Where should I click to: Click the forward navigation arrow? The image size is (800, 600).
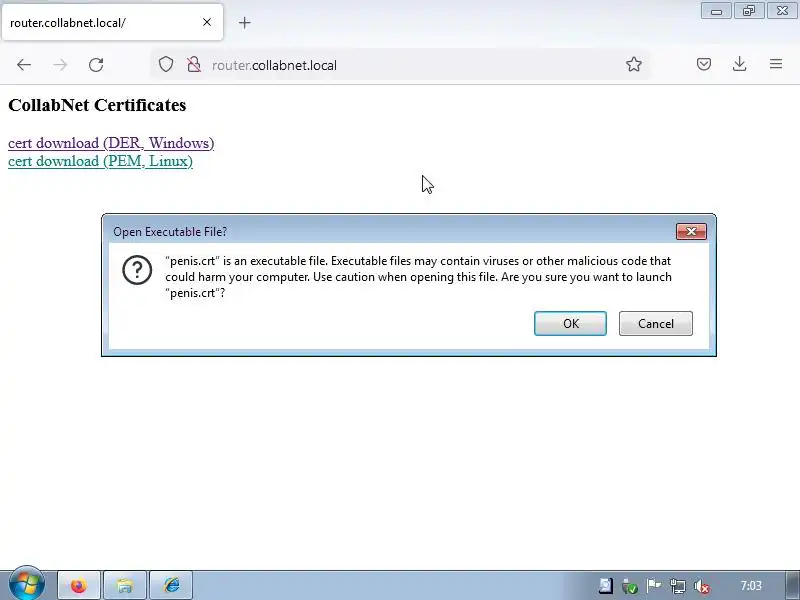(60, 65)
